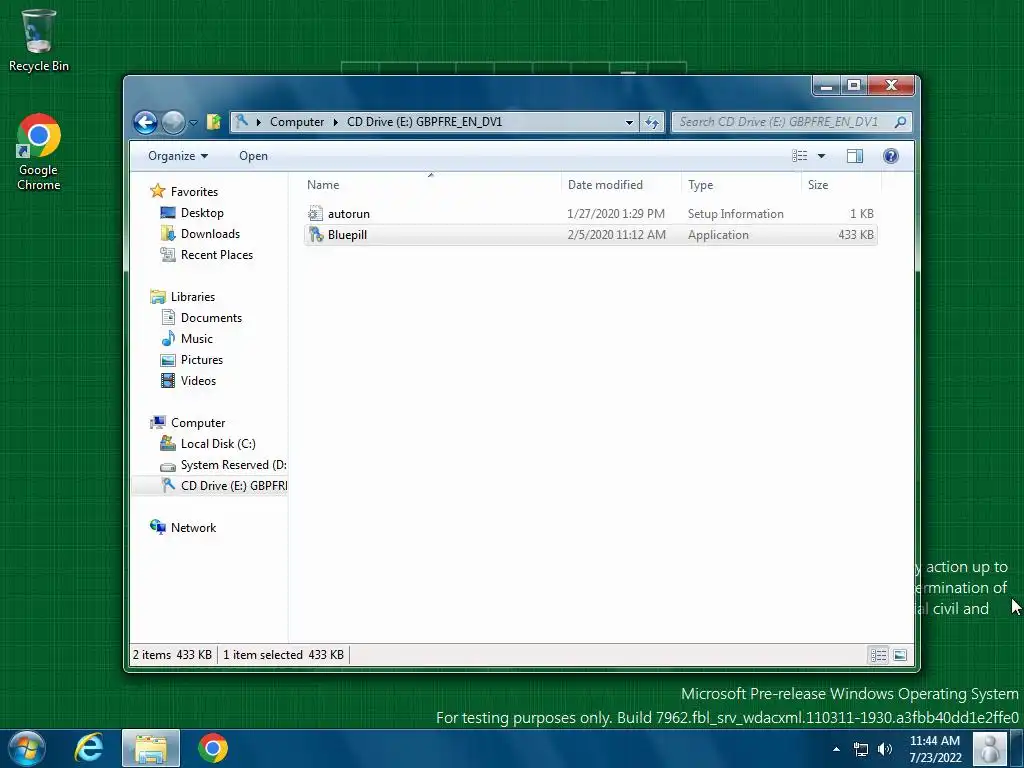
Task: Click Windows Explorer taskbar button
Action: (151, 748)
